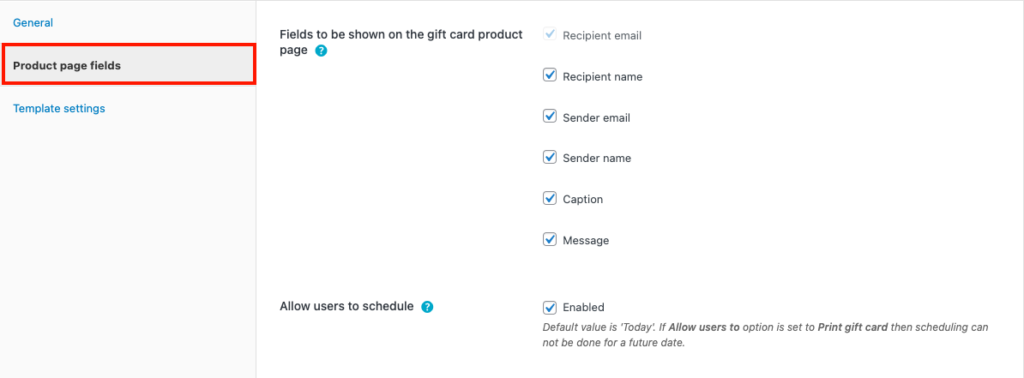Uncheck Enabled box for scheduling
Viewport: 1024px width, 378px height.
[549, 307]
